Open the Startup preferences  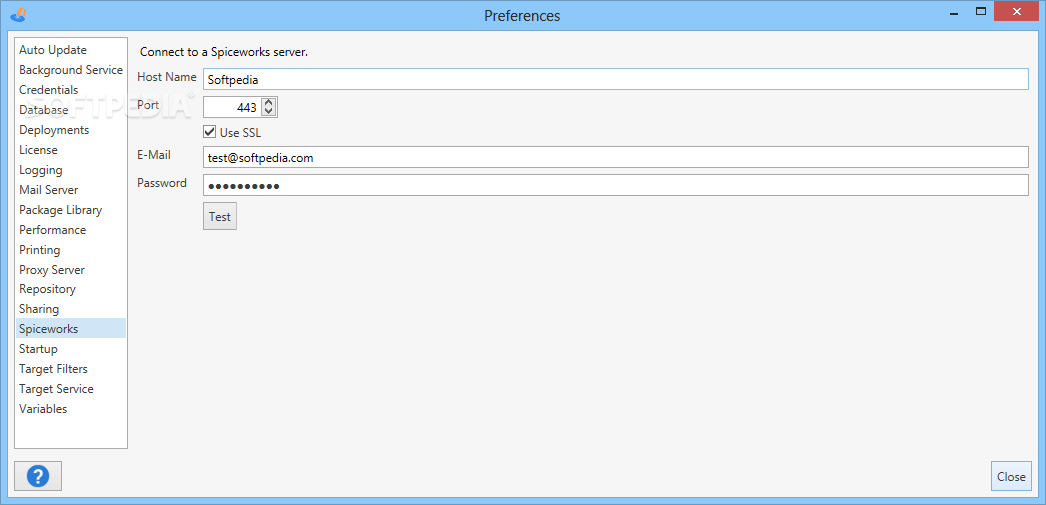pos(71,349)
